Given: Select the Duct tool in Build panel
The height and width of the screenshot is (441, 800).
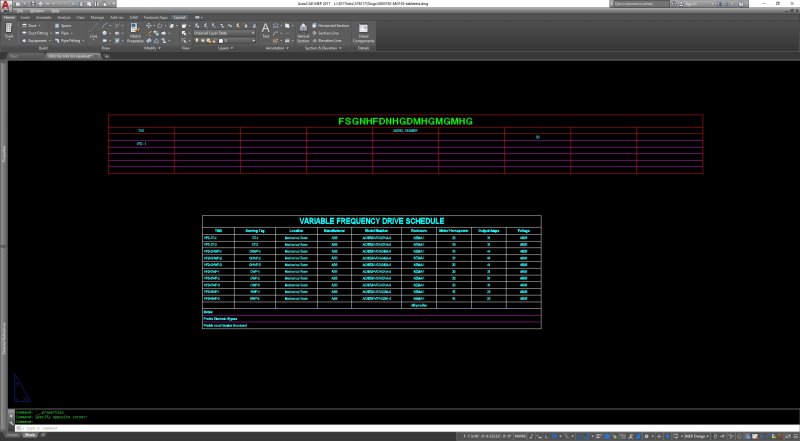Looking at the screenshot, I should click(32, 25).
